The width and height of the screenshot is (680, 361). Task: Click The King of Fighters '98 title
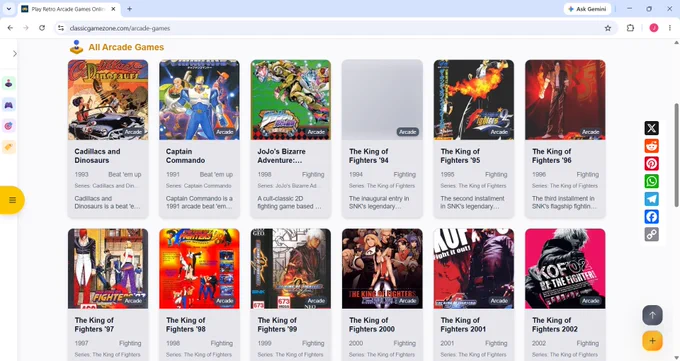pyautogui.click(x=186, y=325)
